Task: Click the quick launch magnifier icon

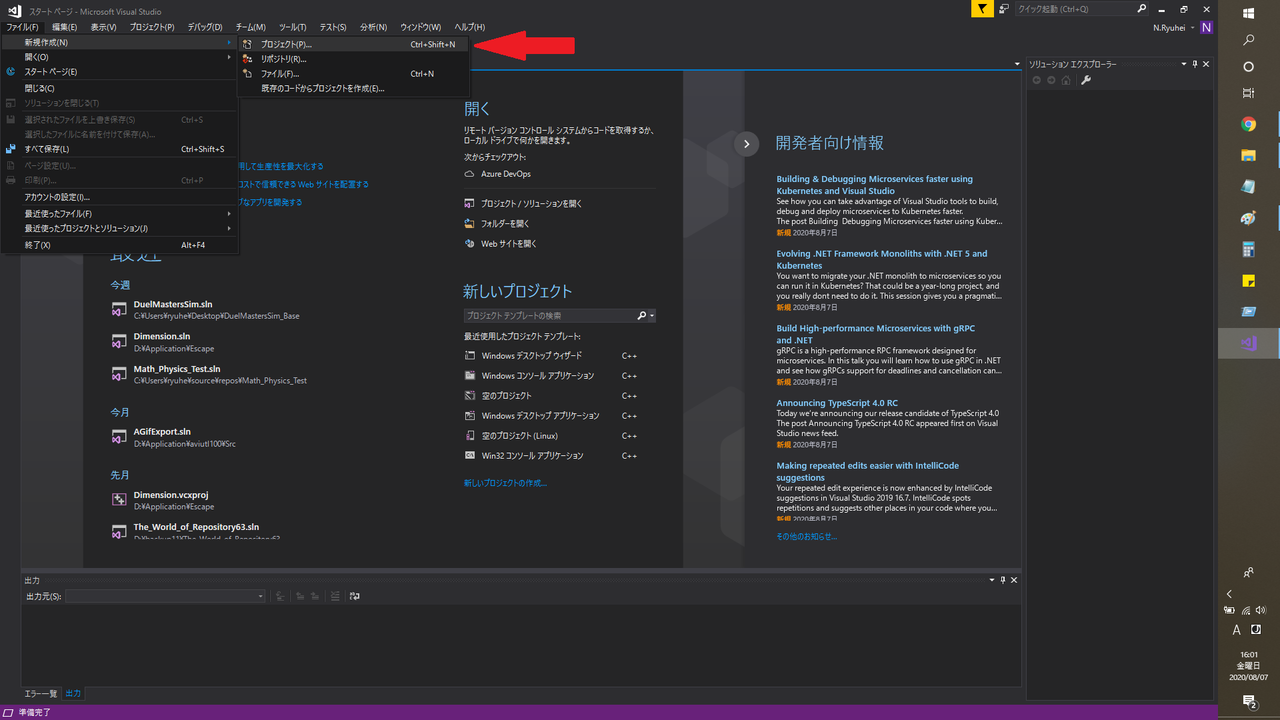Action: pos(1142,8)
